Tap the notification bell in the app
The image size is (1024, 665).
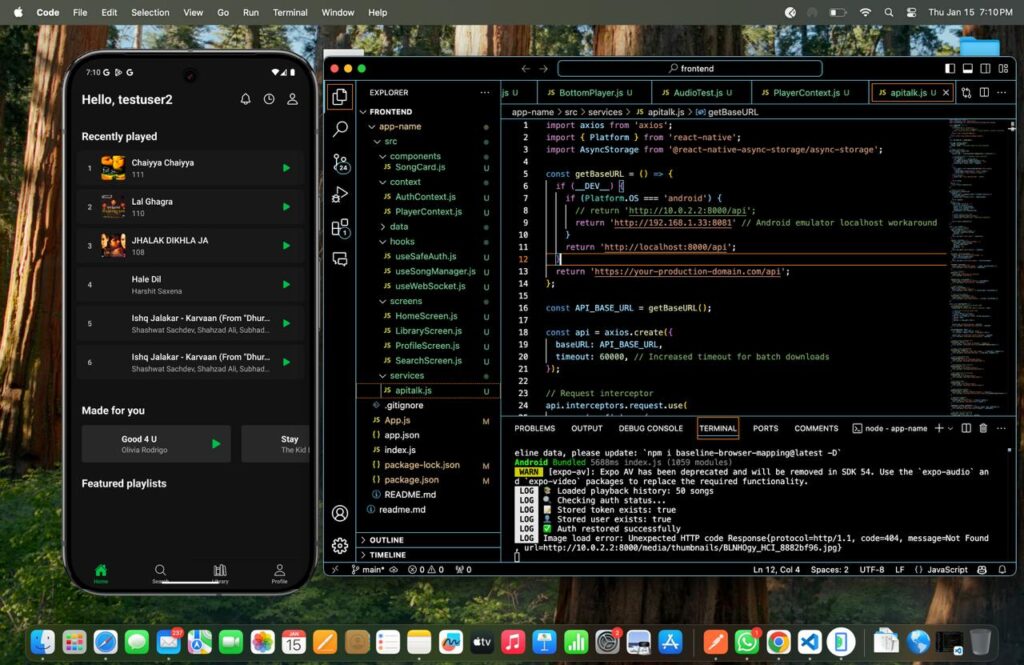(245, 99)
